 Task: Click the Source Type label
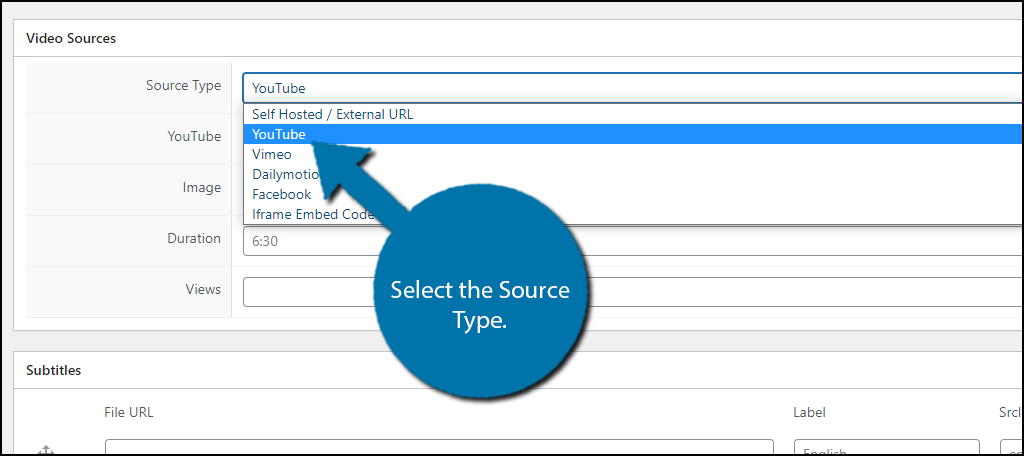pos(184,86)
